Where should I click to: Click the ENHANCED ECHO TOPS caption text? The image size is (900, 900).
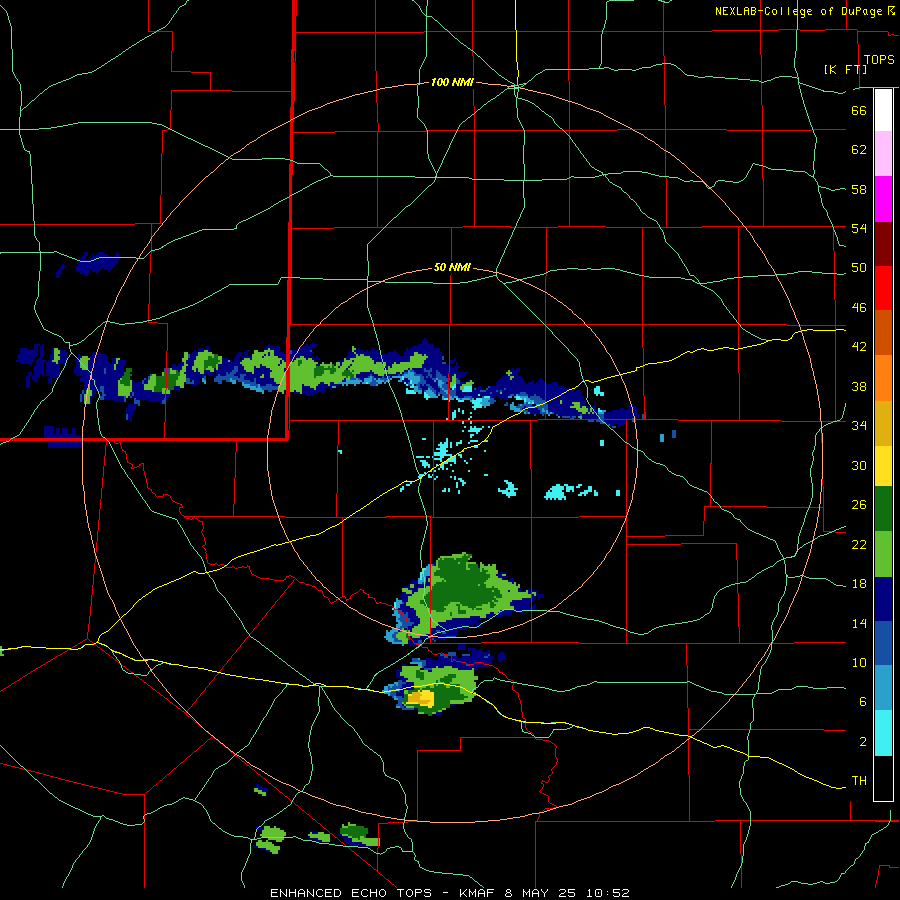coord(351,893)
